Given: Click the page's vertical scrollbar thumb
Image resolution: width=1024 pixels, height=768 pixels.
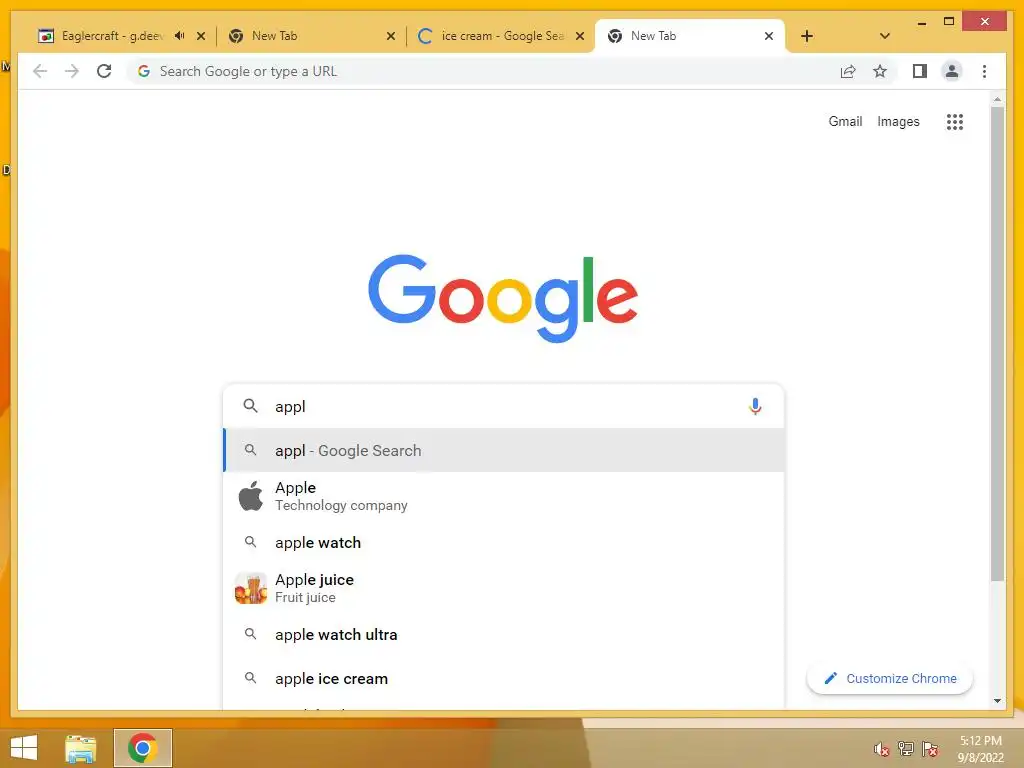Looking at the screenshot, I should coord(997,343).
